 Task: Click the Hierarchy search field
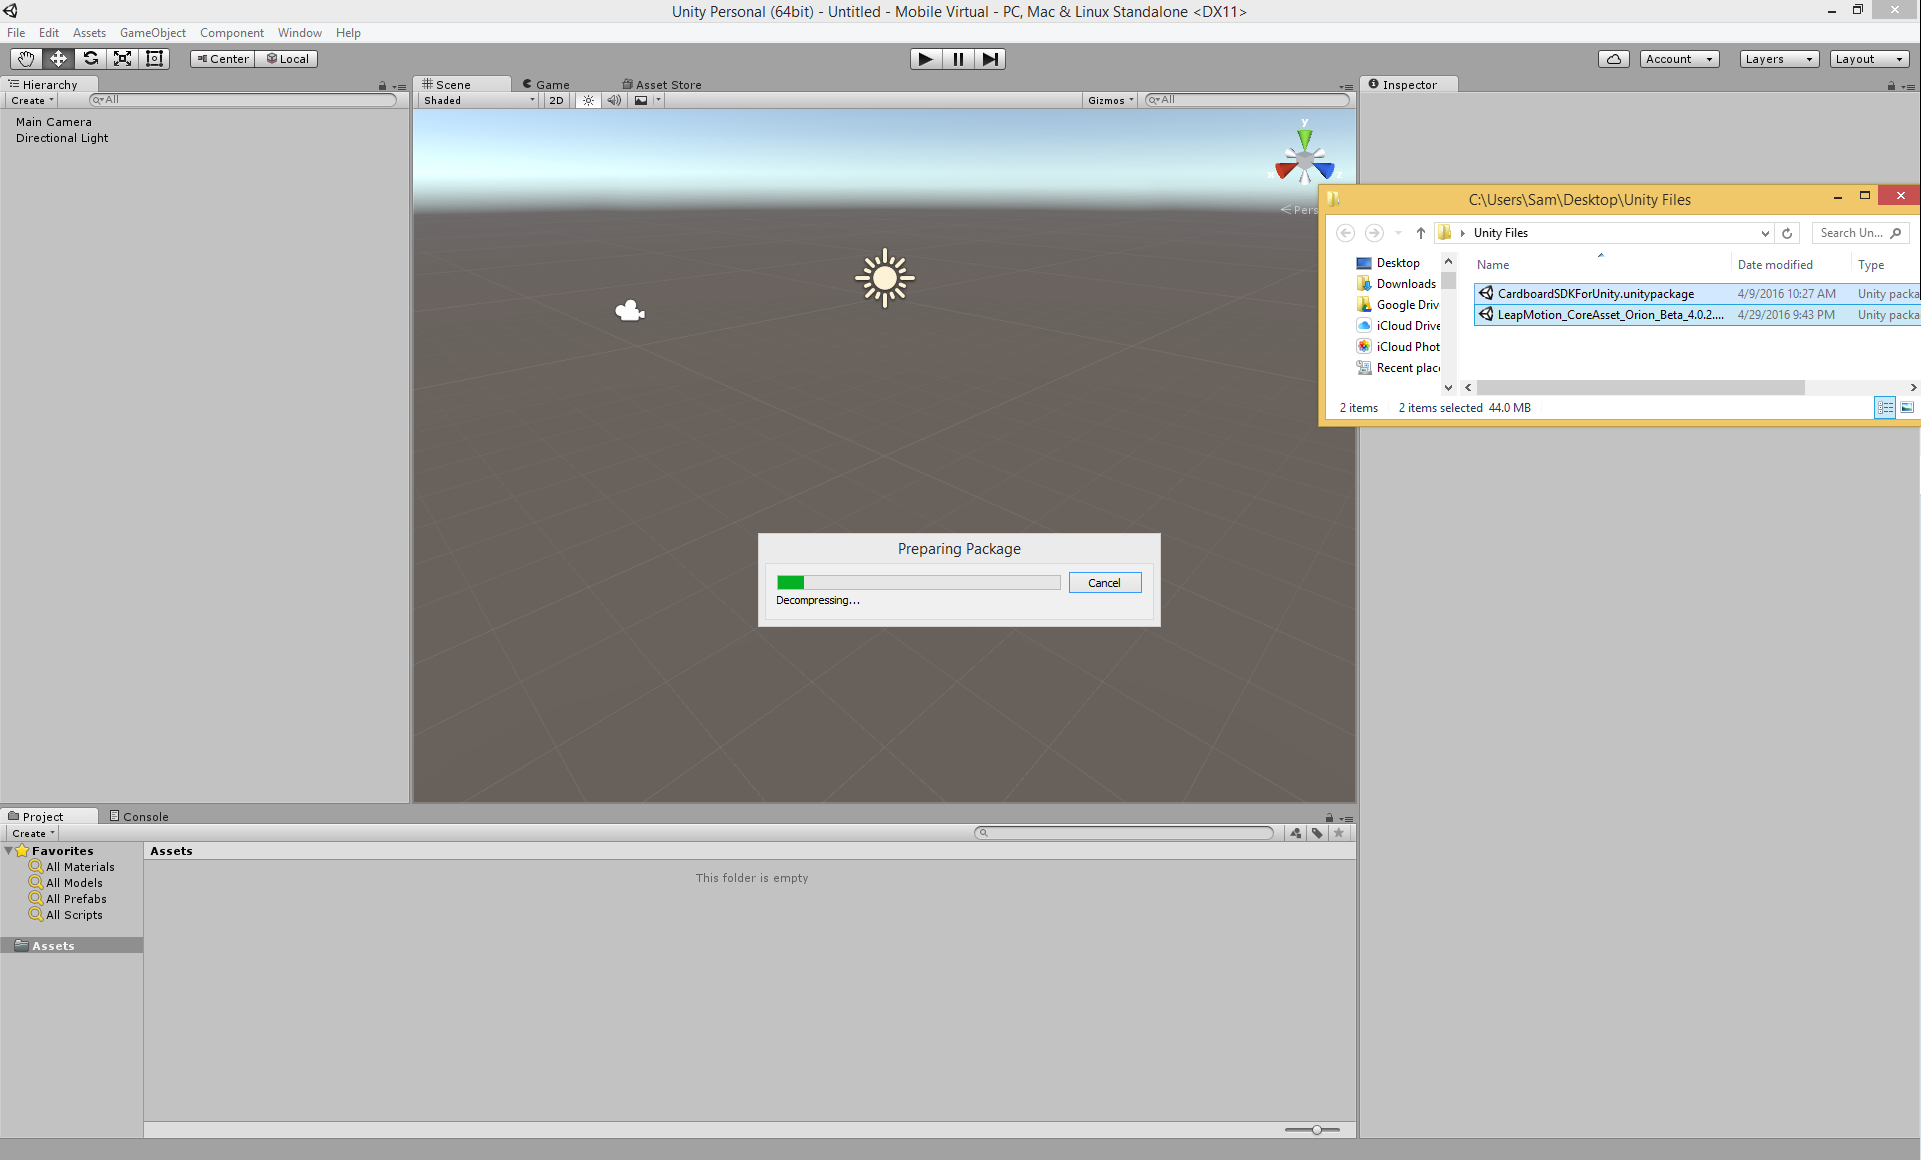point(243,100)
